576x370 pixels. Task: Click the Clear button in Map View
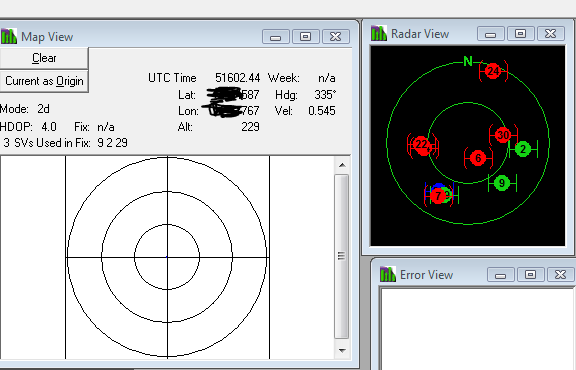44,58
